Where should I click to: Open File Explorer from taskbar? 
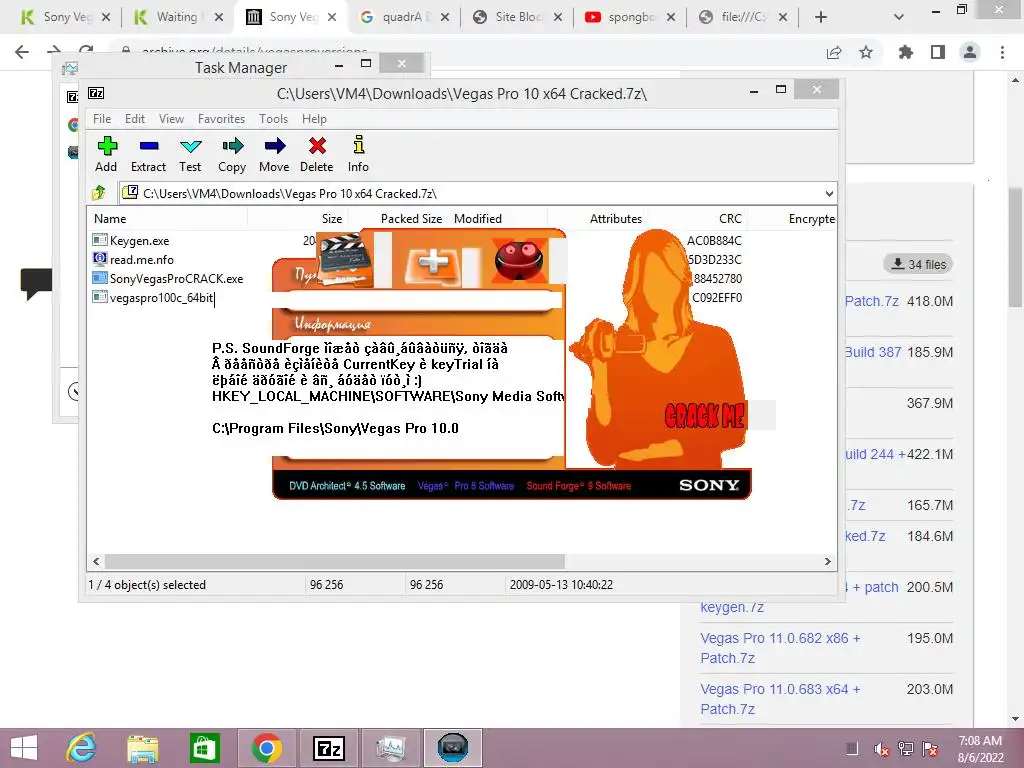pos(142,748)
